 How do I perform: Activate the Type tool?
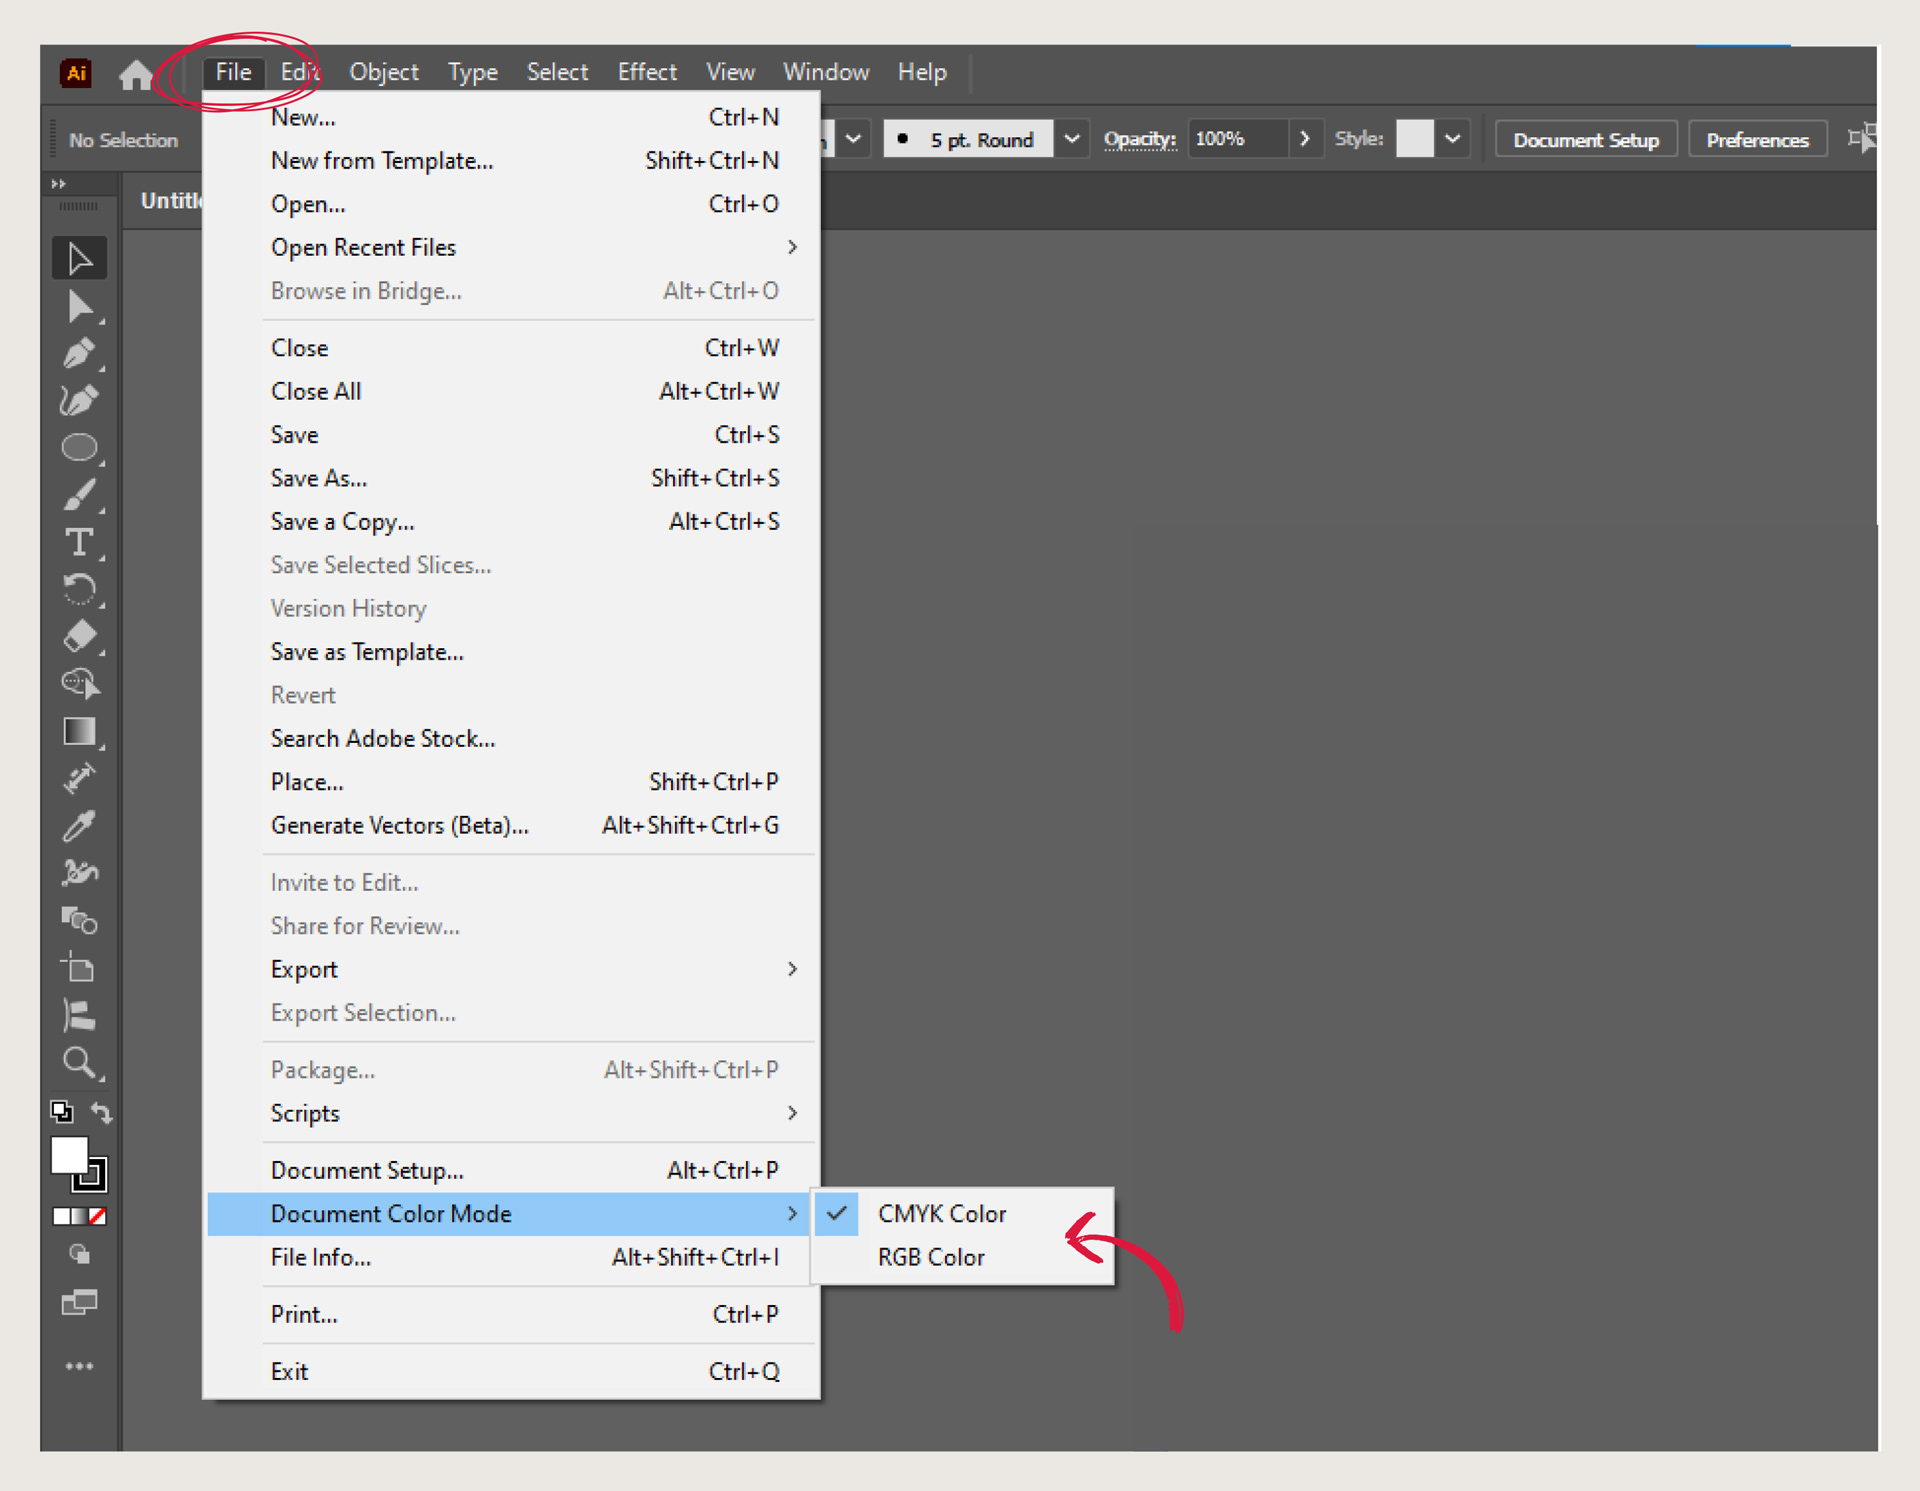[79, 543]
